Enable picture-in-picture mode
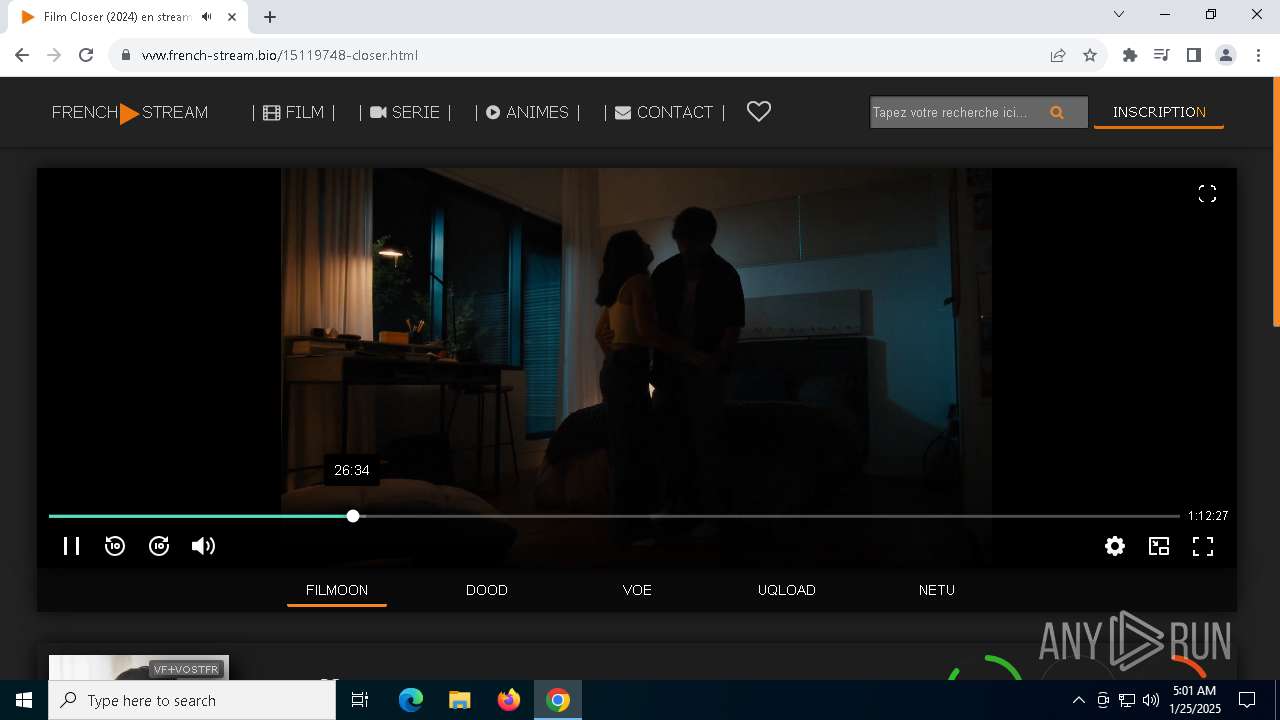1280x720 pixels. (x=1159, y=546)
